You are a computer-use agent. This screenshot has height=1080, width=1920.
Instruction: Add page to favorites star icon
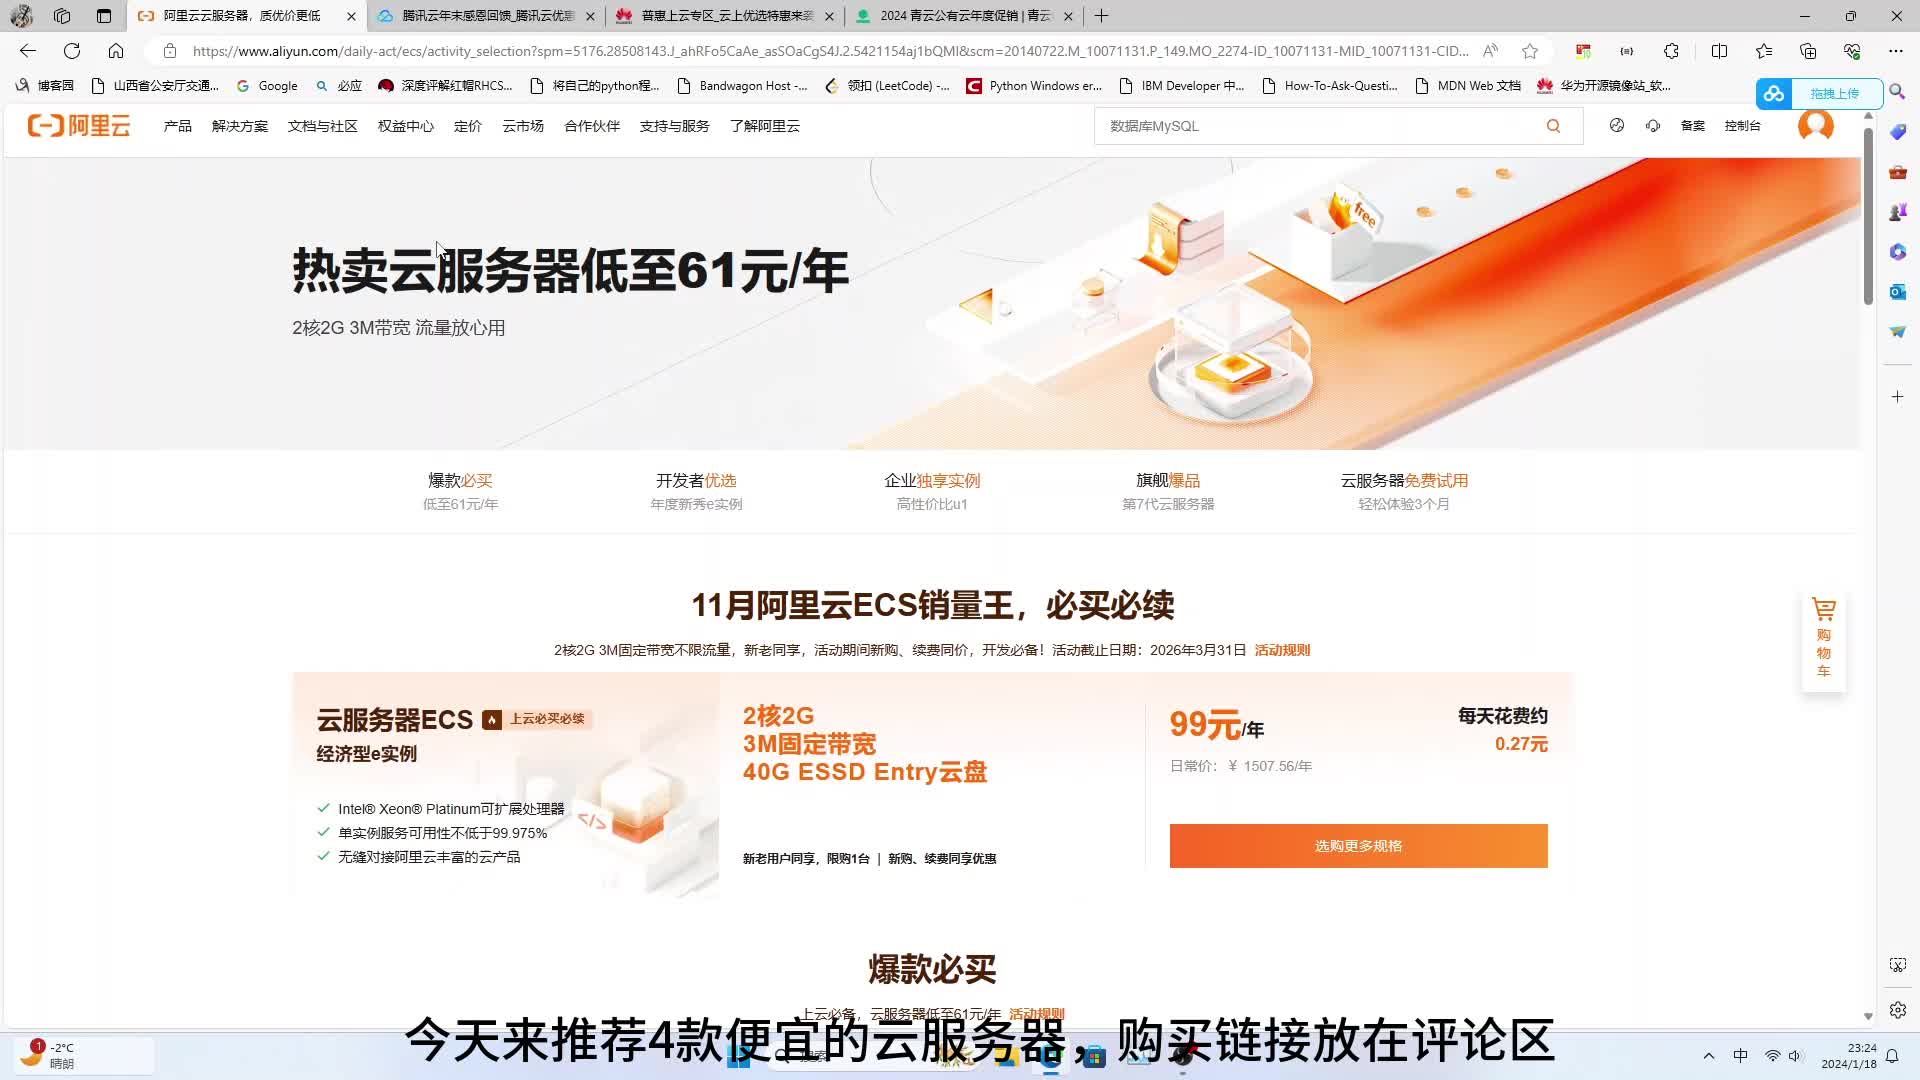pyautogui.click(x=1530, y=51)
